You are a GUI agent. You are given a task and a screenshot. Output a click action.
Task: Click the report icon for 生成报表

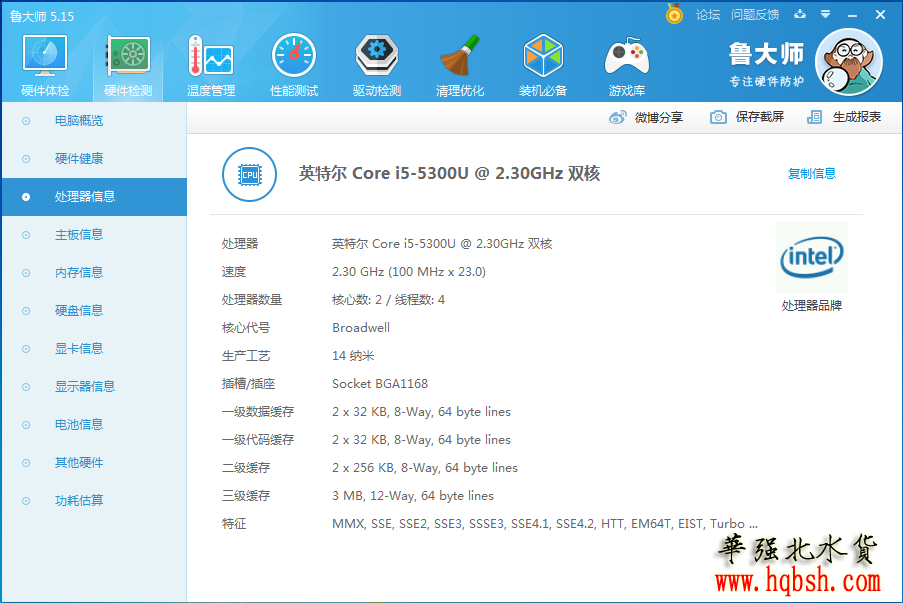814,117
